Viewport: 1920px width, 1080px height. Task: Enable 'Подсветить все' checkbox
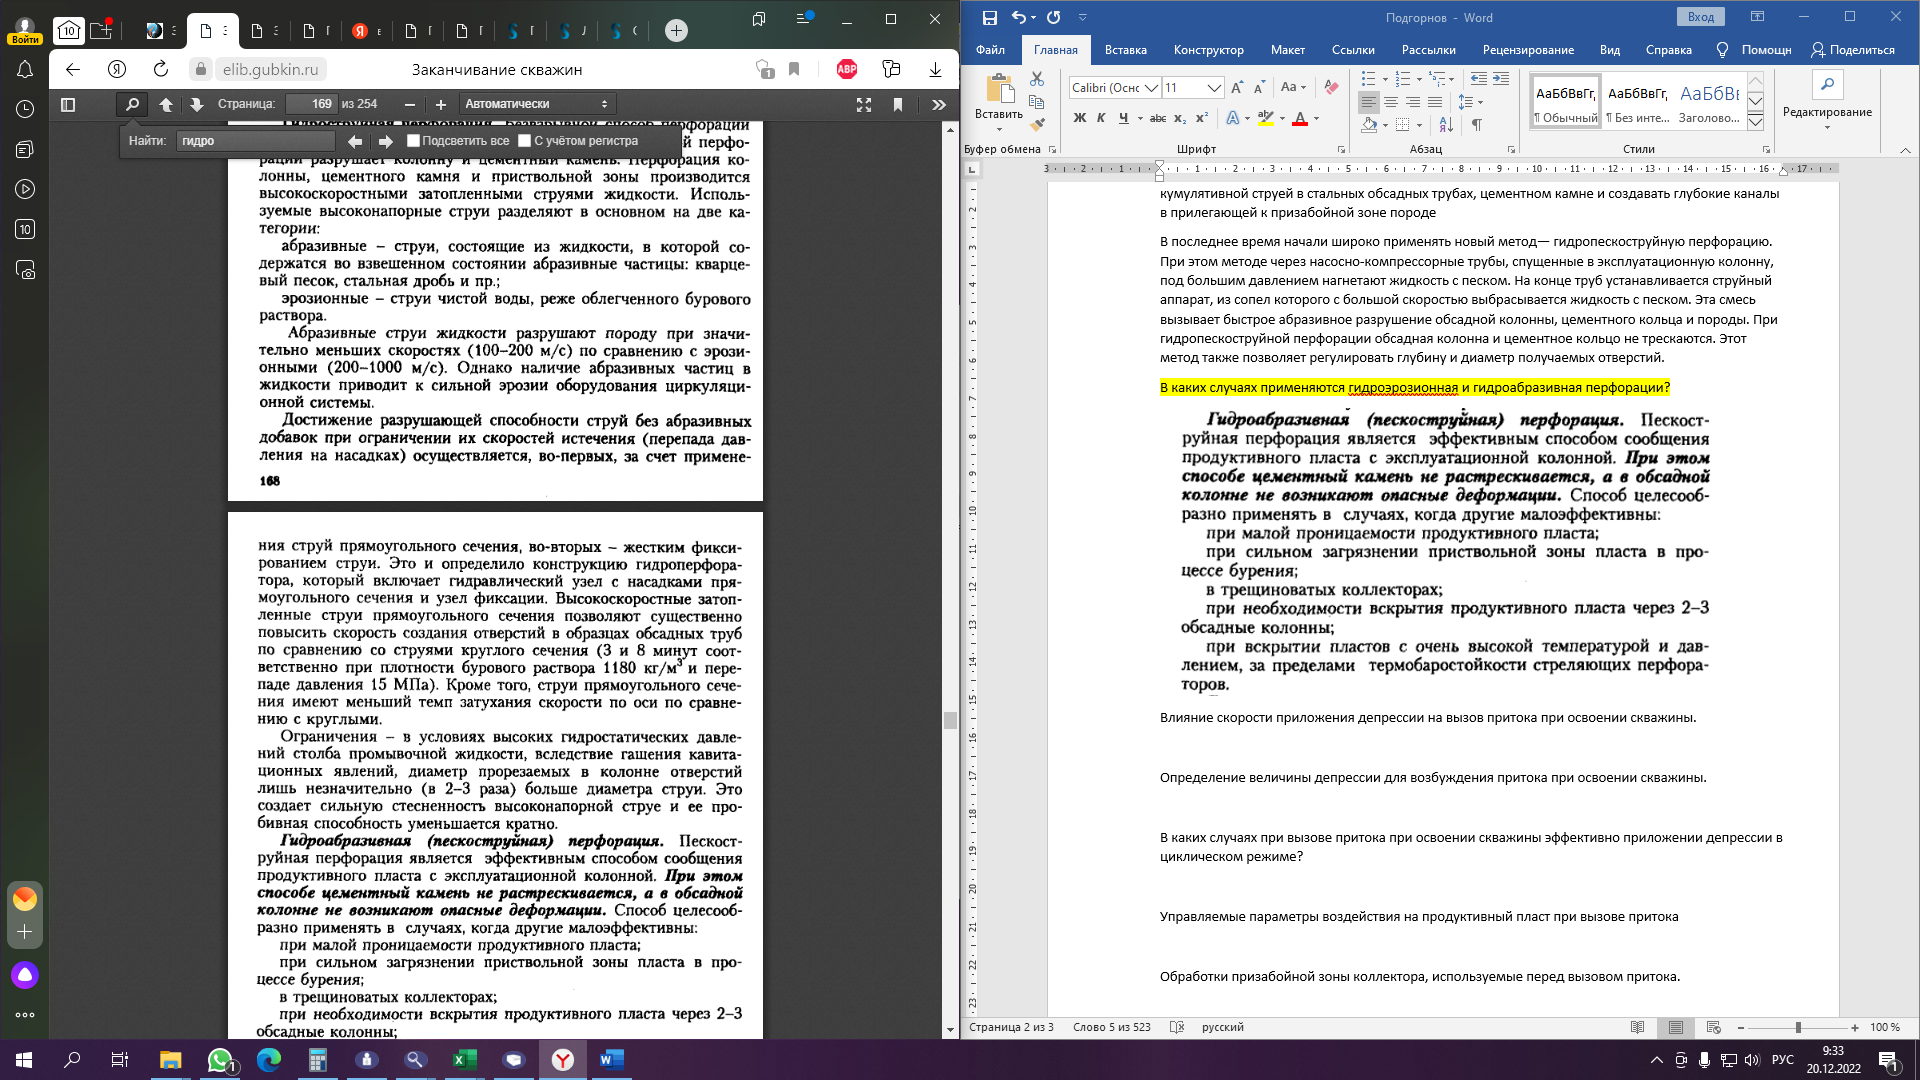(x=413, y=141)
